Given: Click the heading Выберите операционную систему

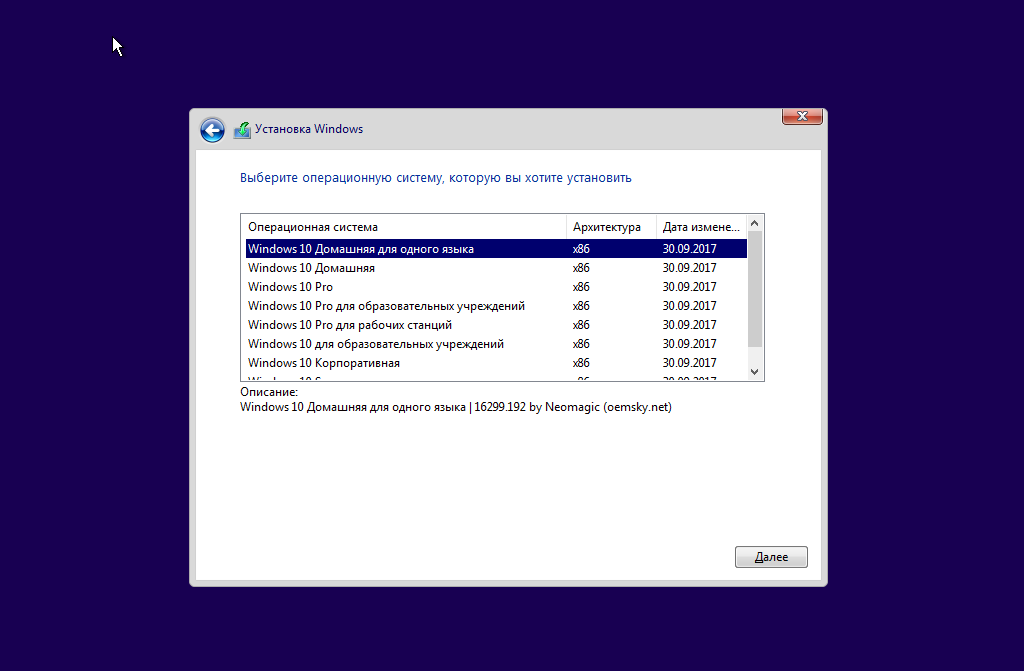Looking at the screenshot, I should click(436, 178).
